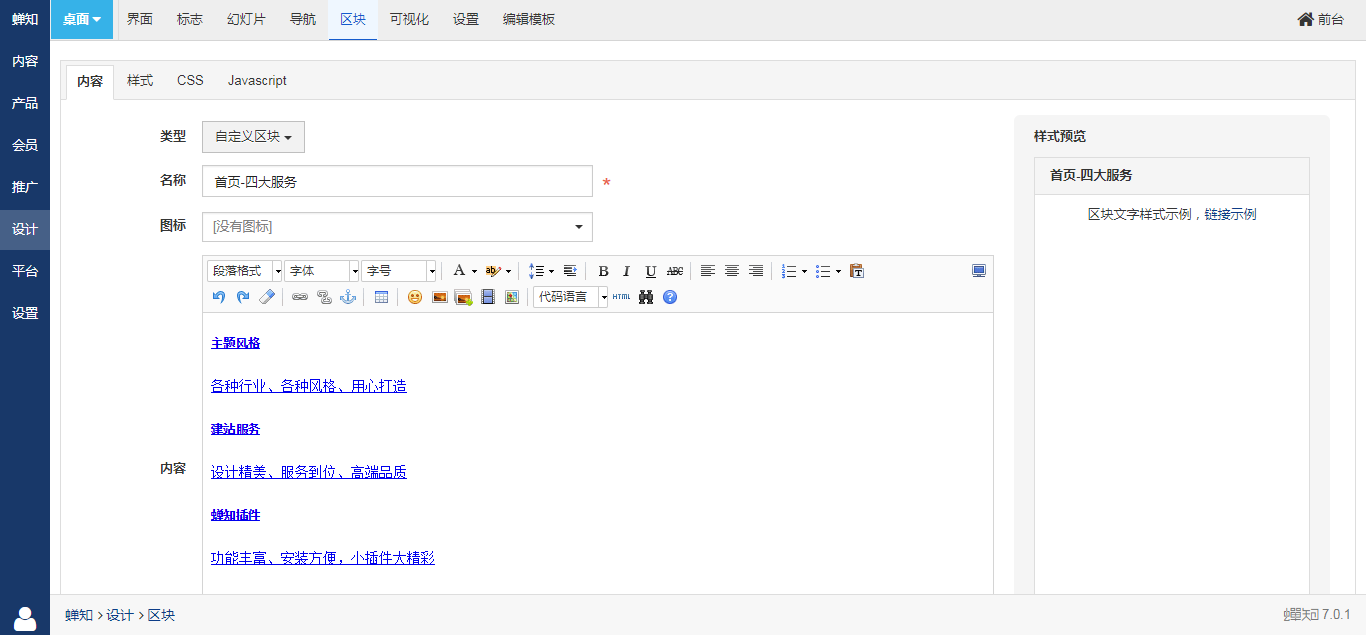The height and width of the screenshot is (635, 1366).
Task: Insert an image
Action: click(x=439, y=297)
